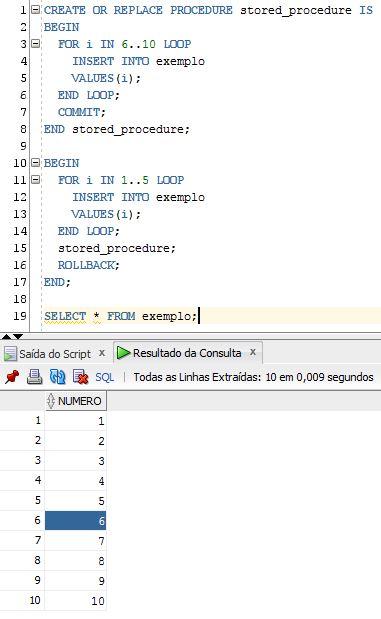Screen dimensions: 381x619
Task: Click the sort icon in NUMERO header
Action: [51, 401]
